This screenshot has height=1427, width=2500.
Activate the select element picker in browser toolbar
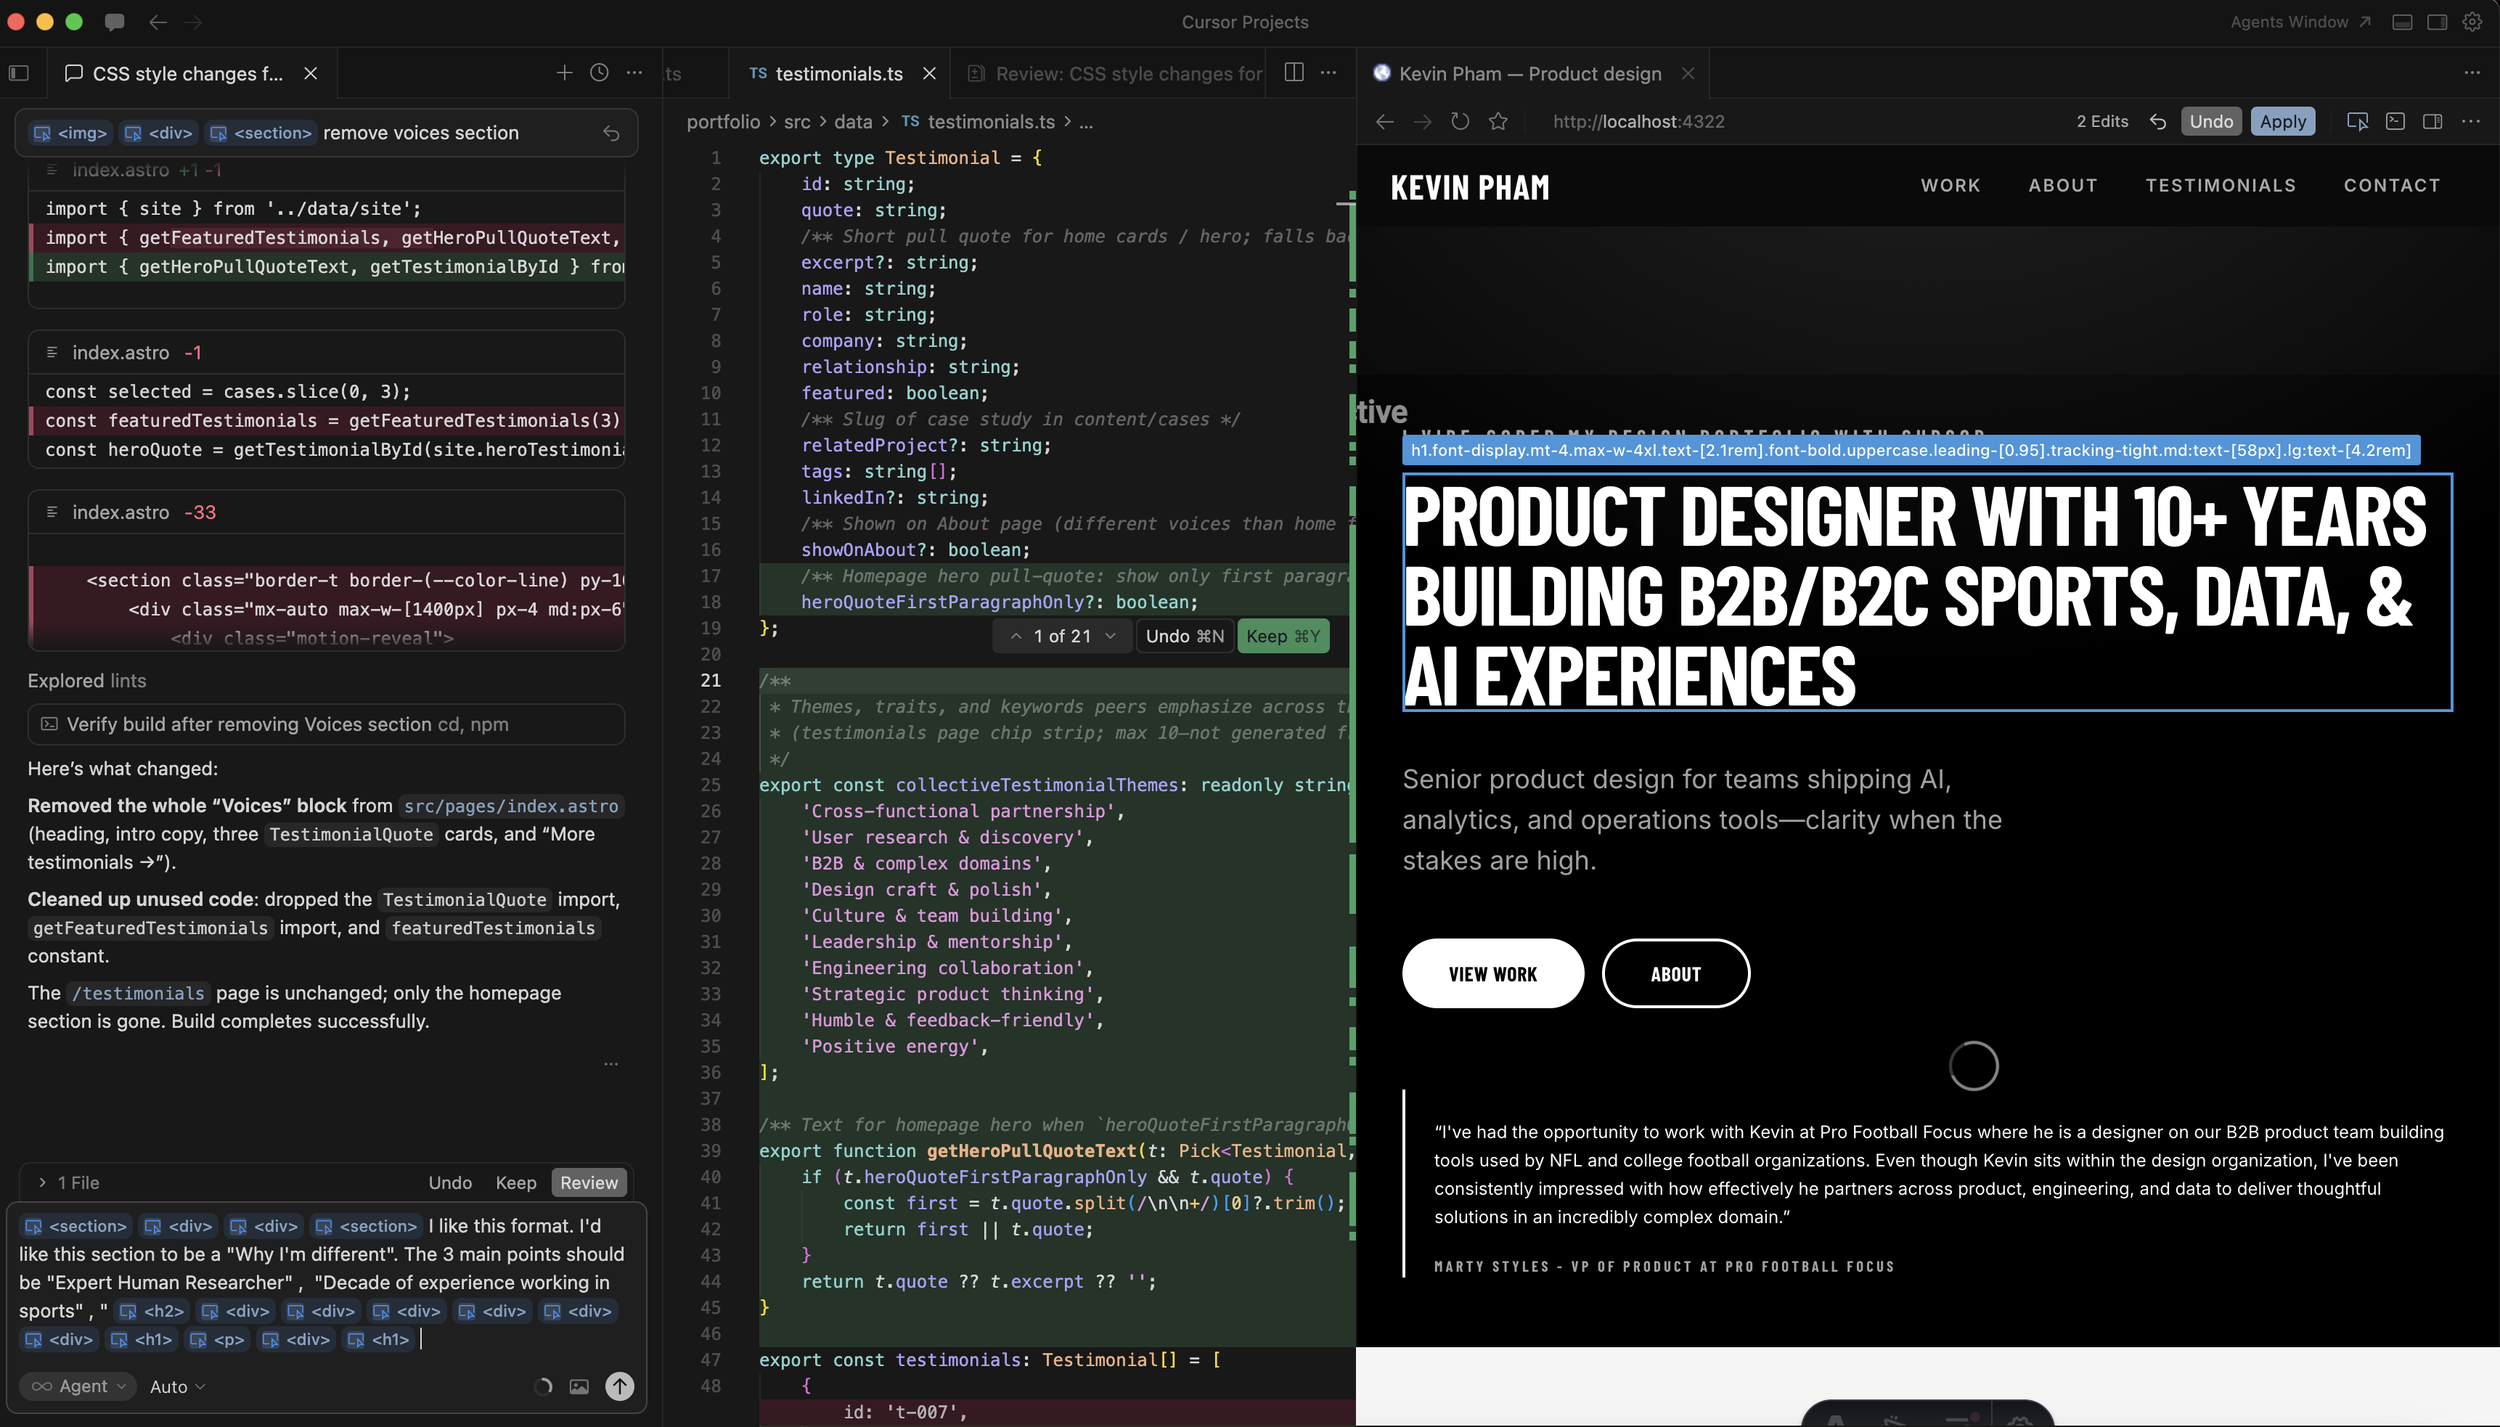2357,121
